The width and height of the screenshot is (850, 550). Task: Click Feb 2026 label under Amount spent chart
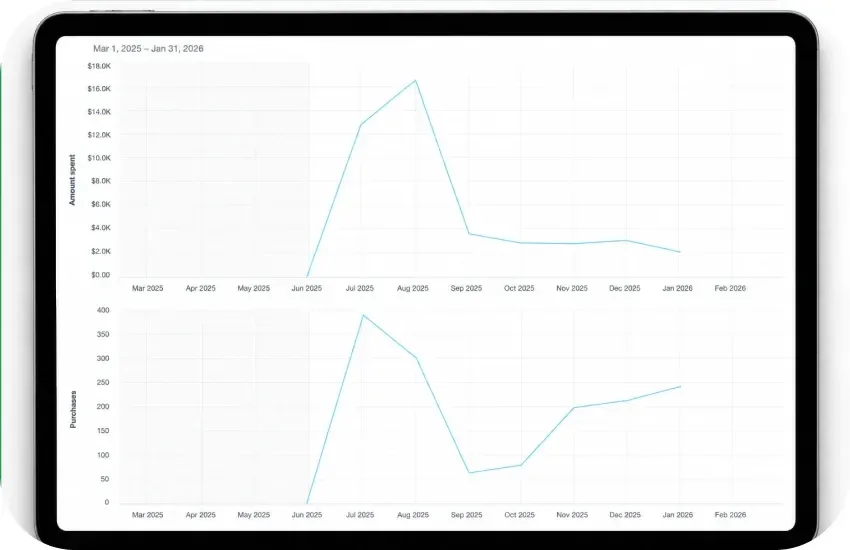coord(730,288)
